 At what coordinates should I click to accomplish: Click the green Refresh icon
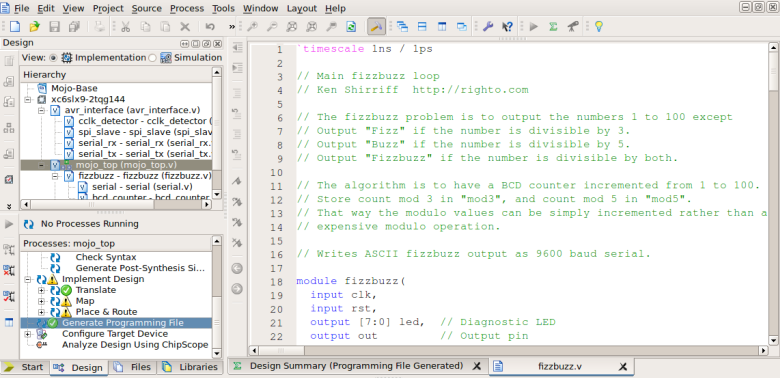tap(351, 26)
